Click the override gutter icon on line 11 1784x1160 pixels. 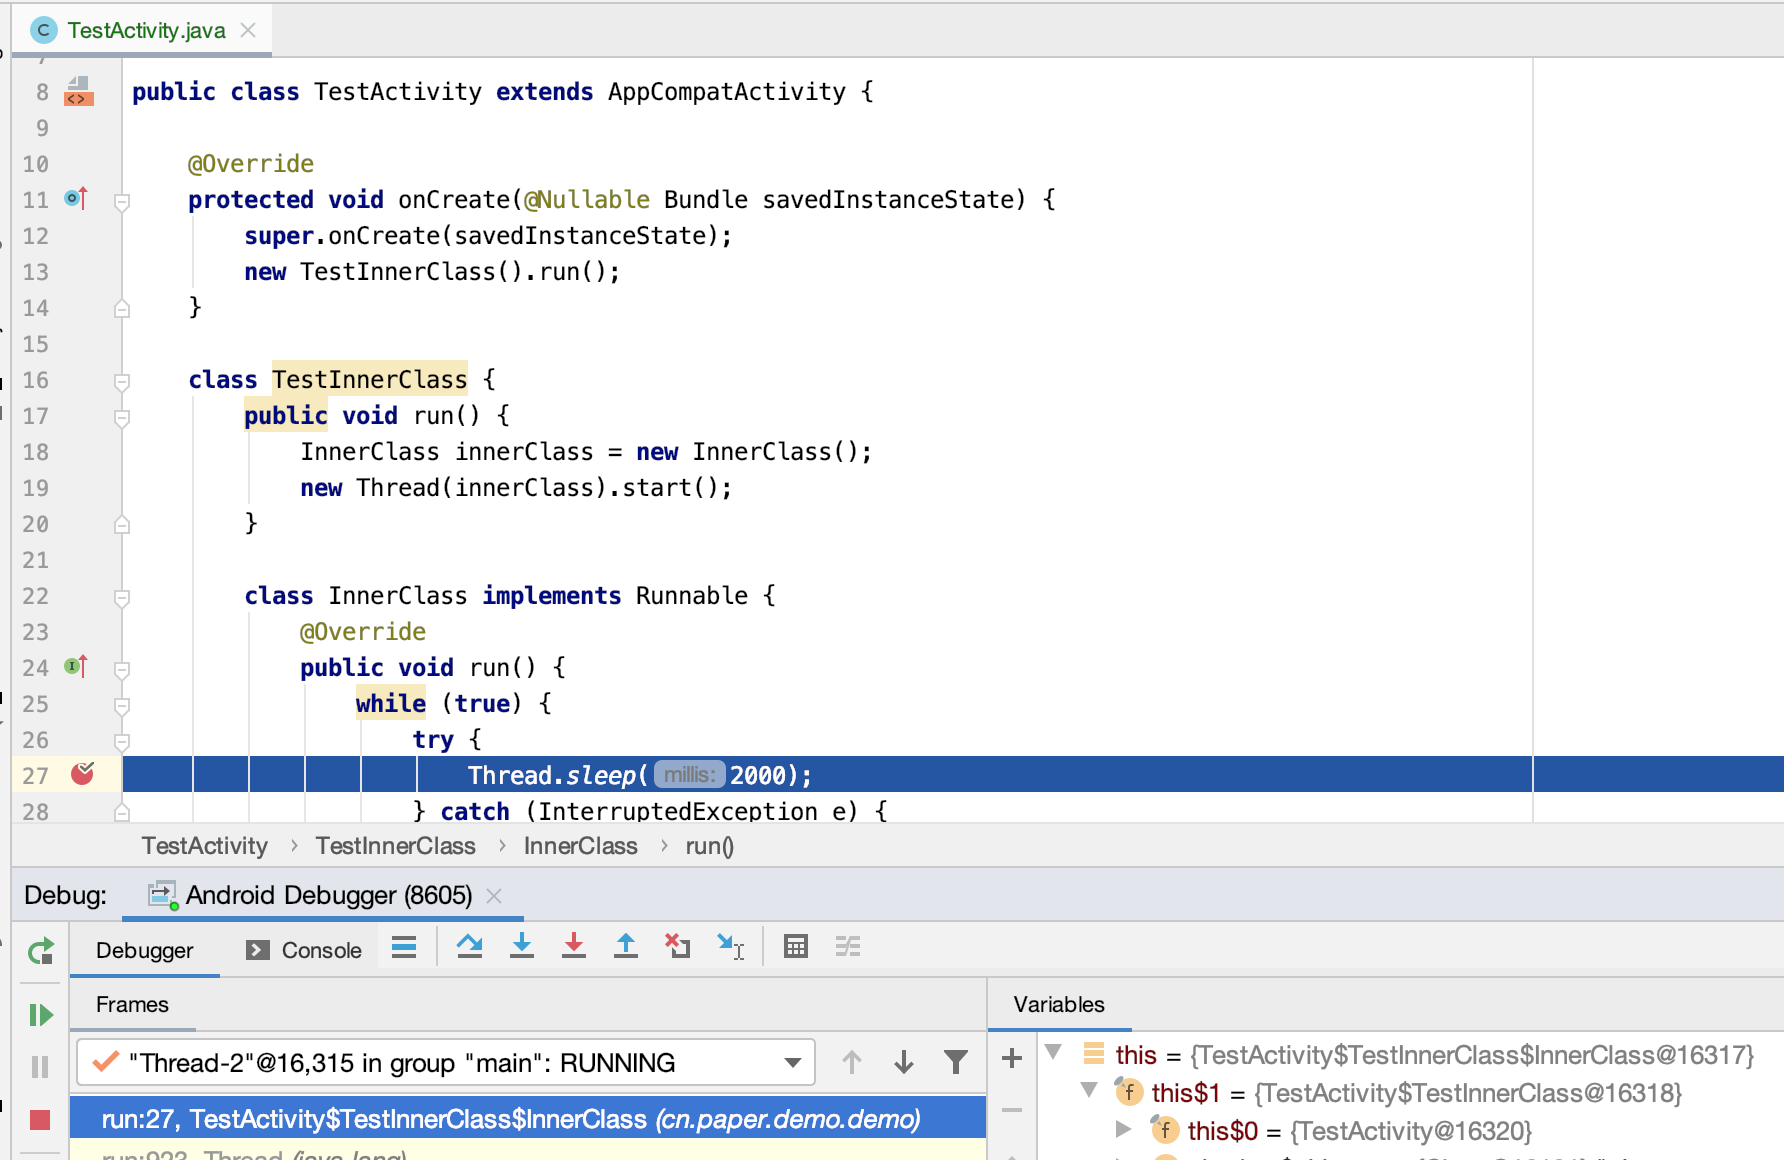pos(76,198)
